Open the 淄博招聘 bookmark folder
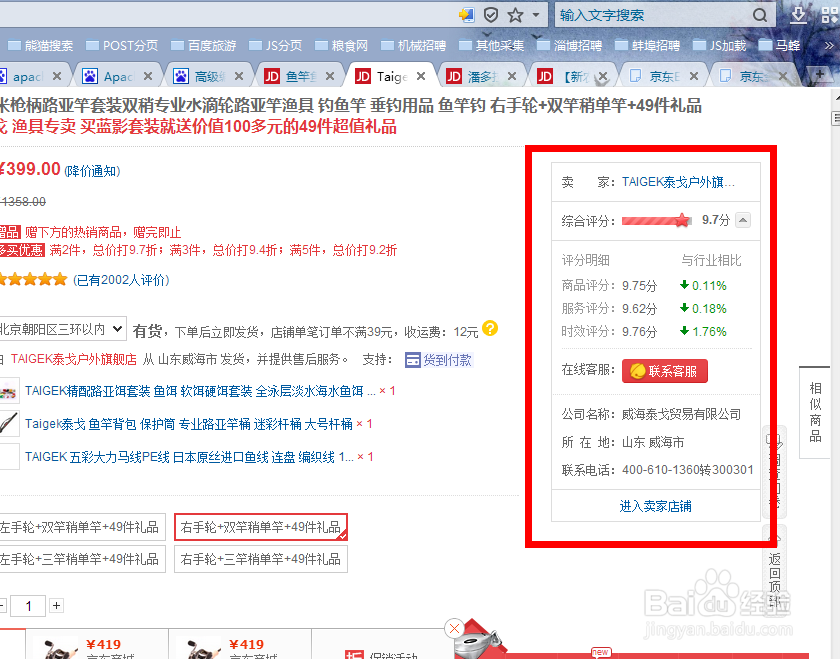This screenshot has width=840, height=659. [570, 46]
